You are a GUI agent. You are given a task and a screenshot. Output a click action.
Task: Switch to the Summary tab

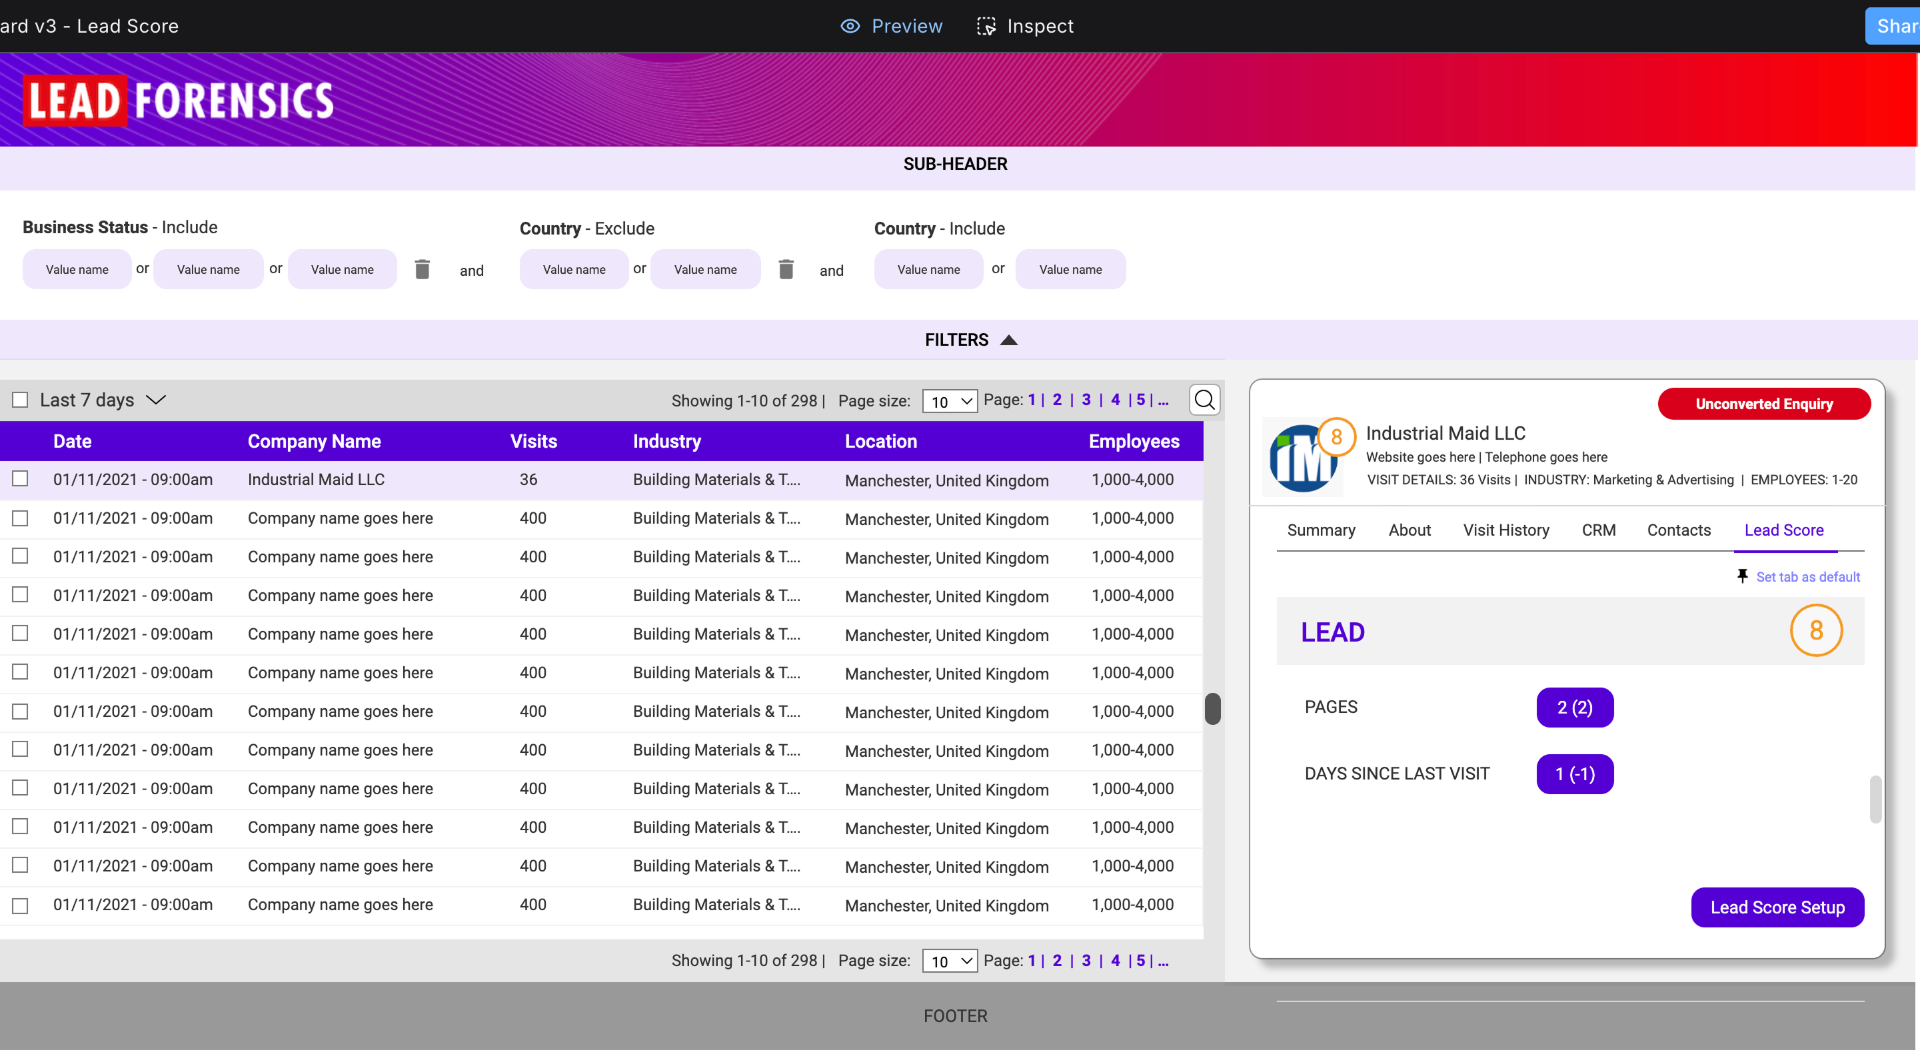(x=1321, y=530)
